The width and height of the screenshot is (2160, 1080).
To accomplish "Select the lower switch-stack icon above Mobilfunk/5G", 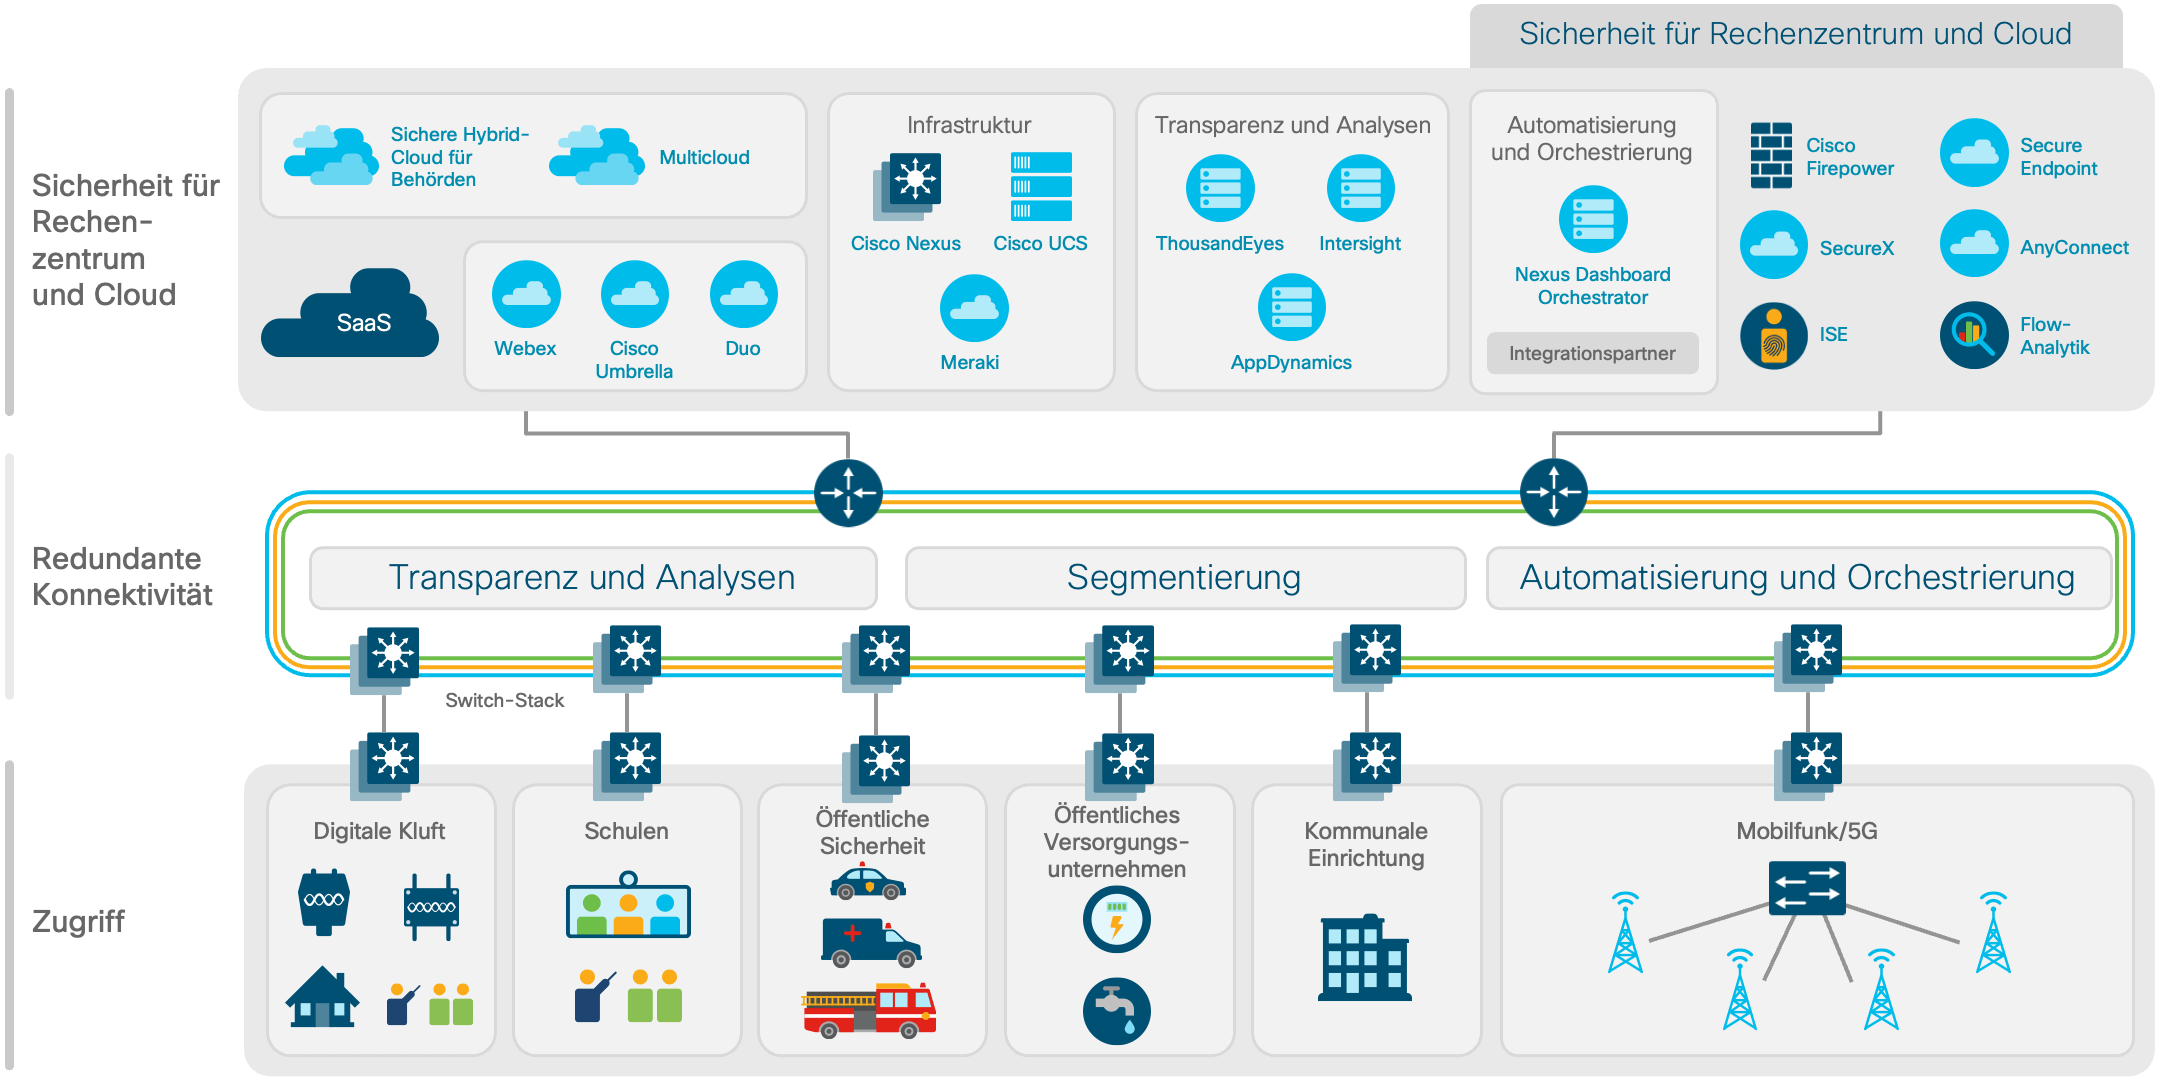I will pos(1808,766).
